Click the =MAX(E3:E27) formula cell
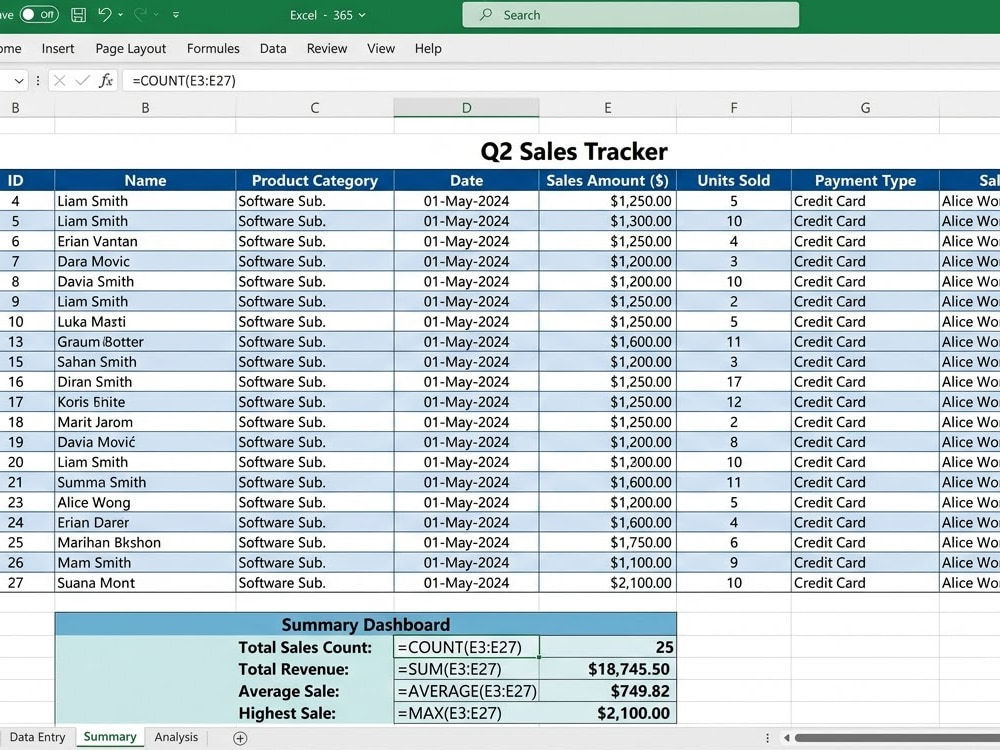Viewport: 1000px width, 750px height. [x=466, y=713]
